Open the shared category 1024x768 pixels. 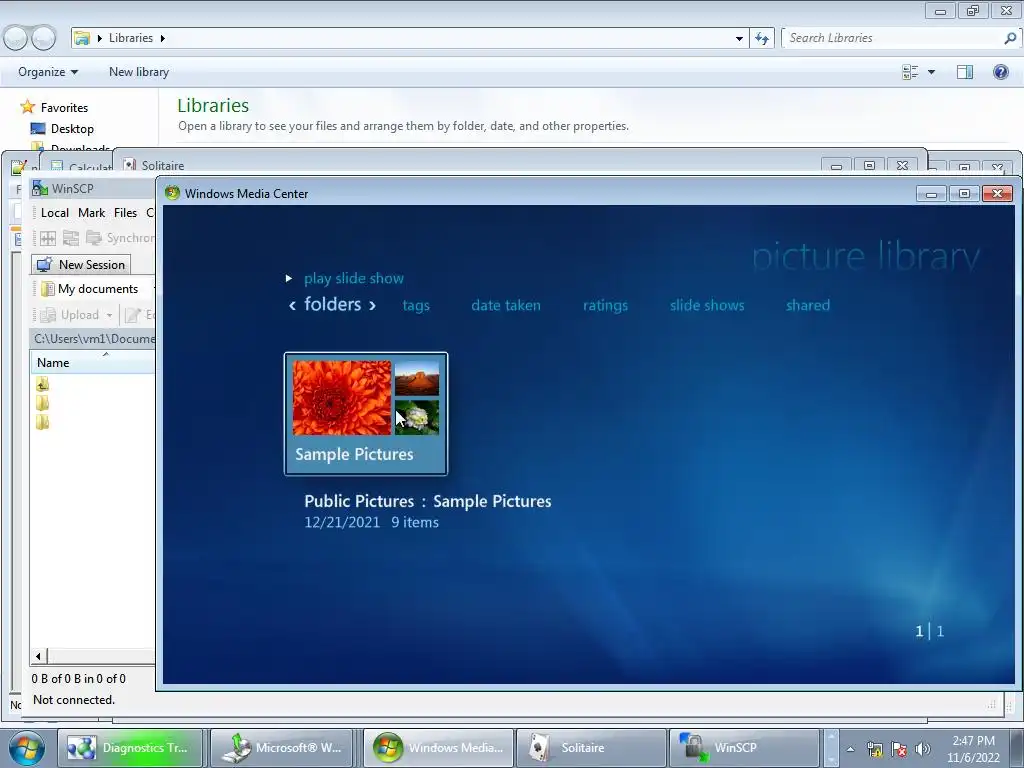[x=808, y=306]
